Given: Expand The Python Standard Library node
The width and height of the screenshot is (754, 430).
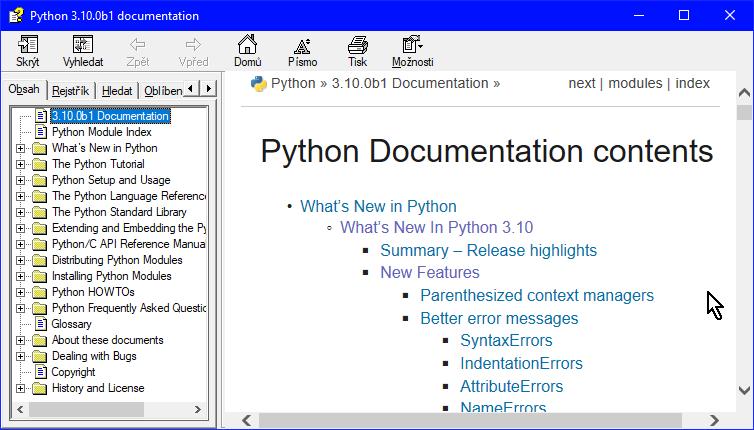Looking at the screenshot, I should tap(20, 212).
